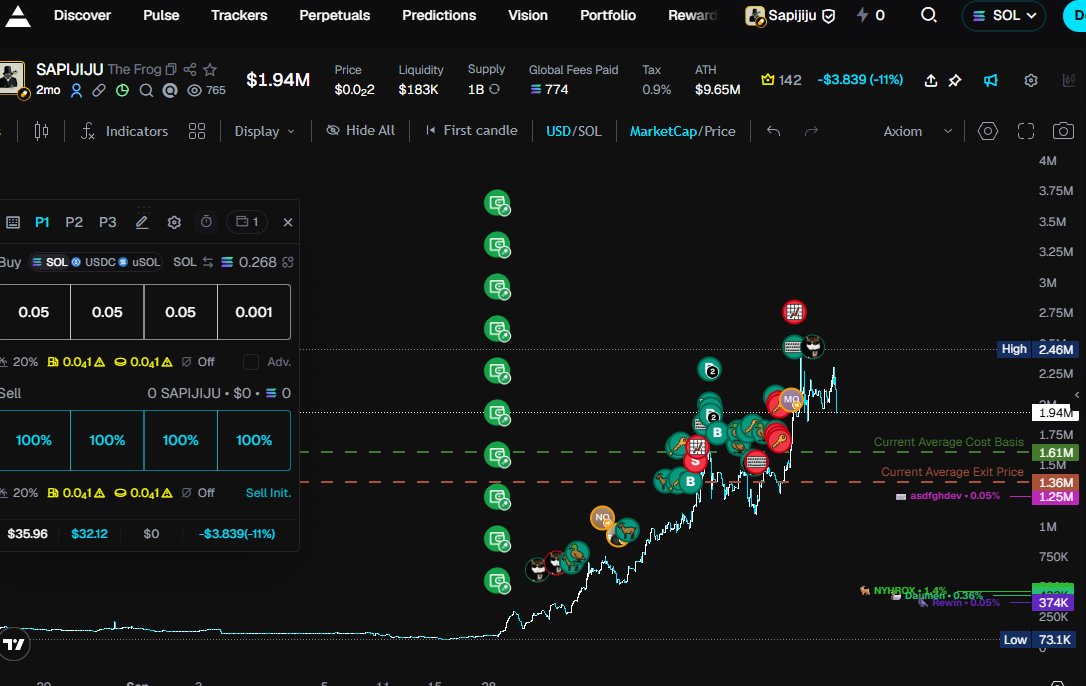
Task: Toggle chart fullscreen mode
Action: (x=1026, y=131)
